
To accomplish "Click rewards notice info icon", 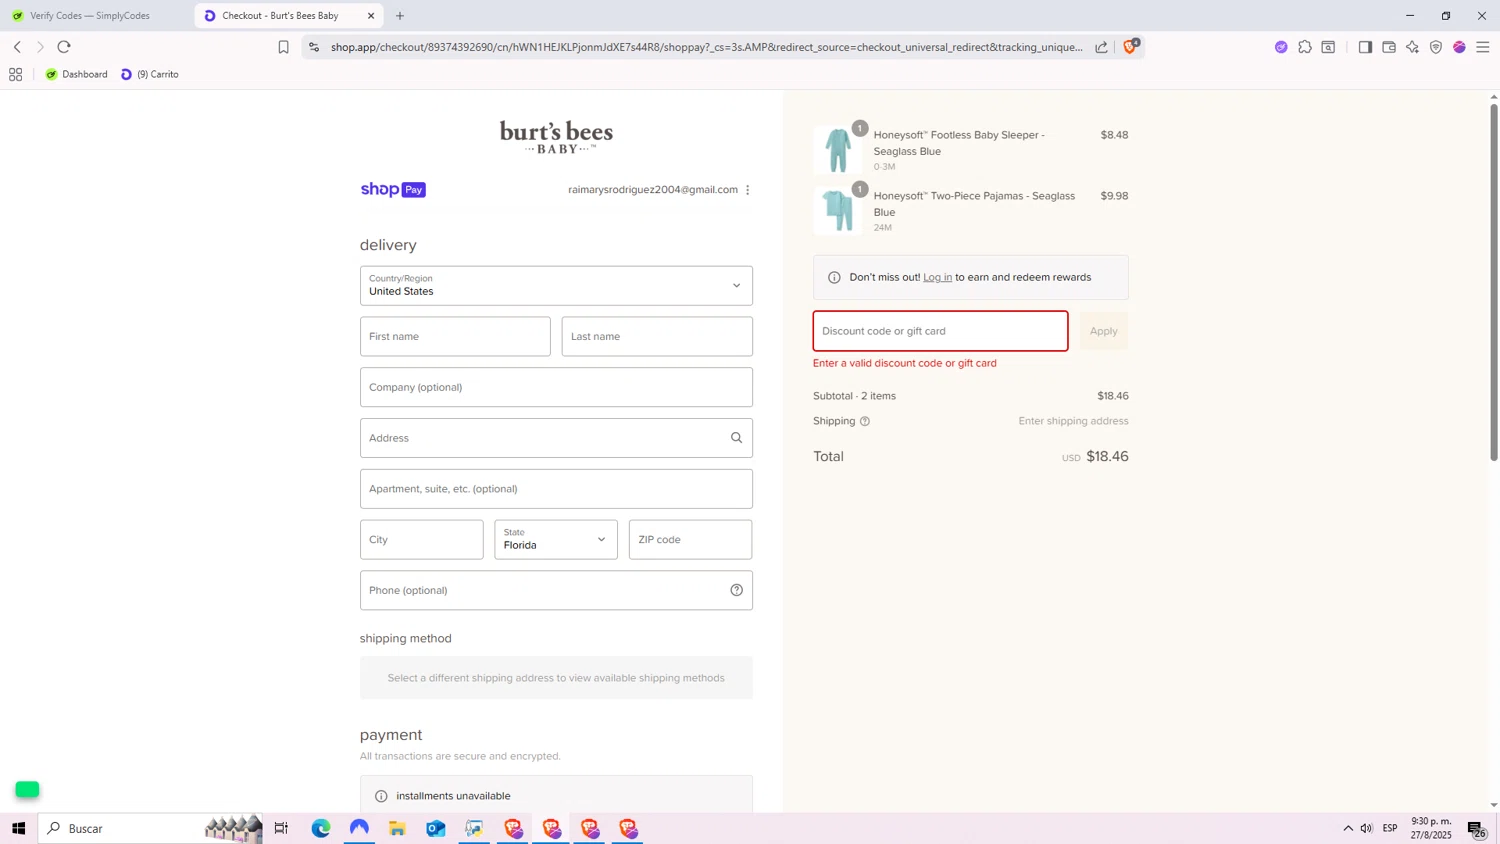I will pyautogui.click(x=834, y=277).
